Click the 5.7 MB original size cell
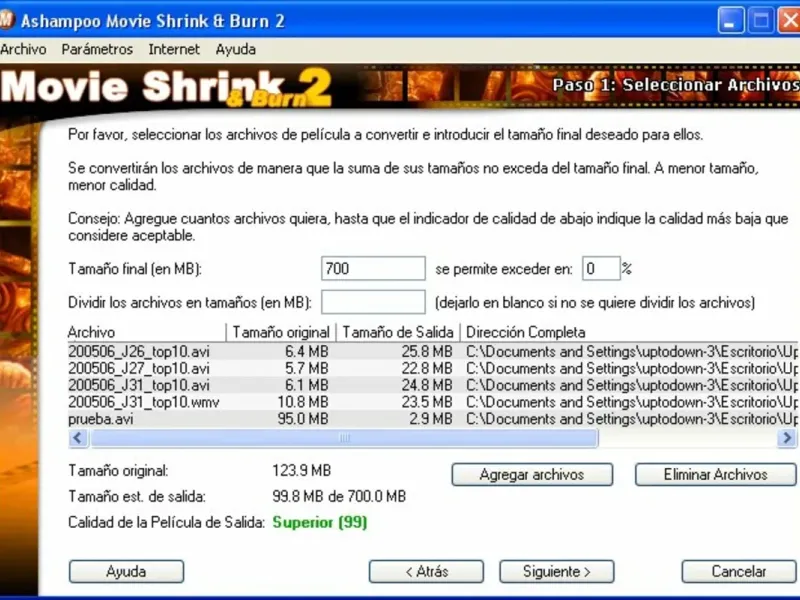800x600 pixels. (x=306, y=368)
